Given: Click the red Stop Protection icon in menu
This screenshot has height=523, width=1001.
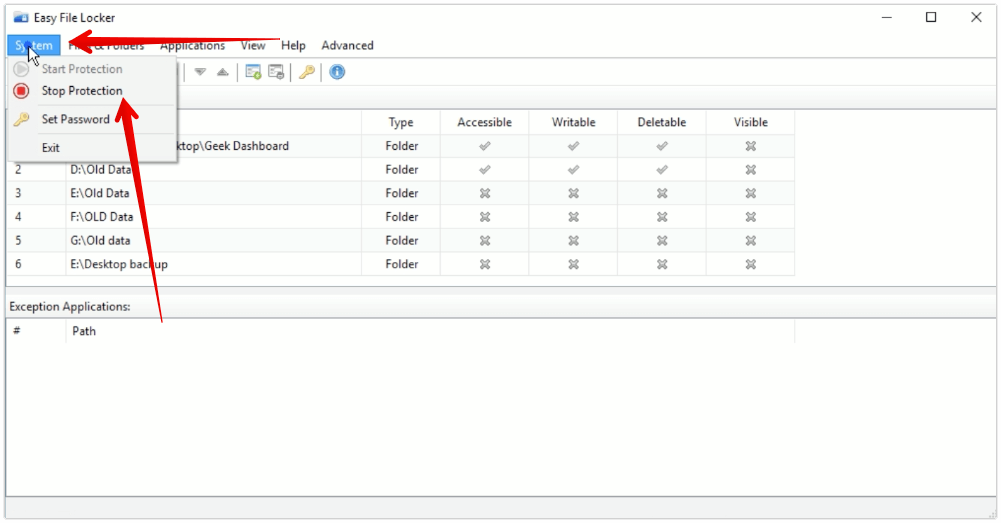Looking at the screenshot, I should 22,91.
